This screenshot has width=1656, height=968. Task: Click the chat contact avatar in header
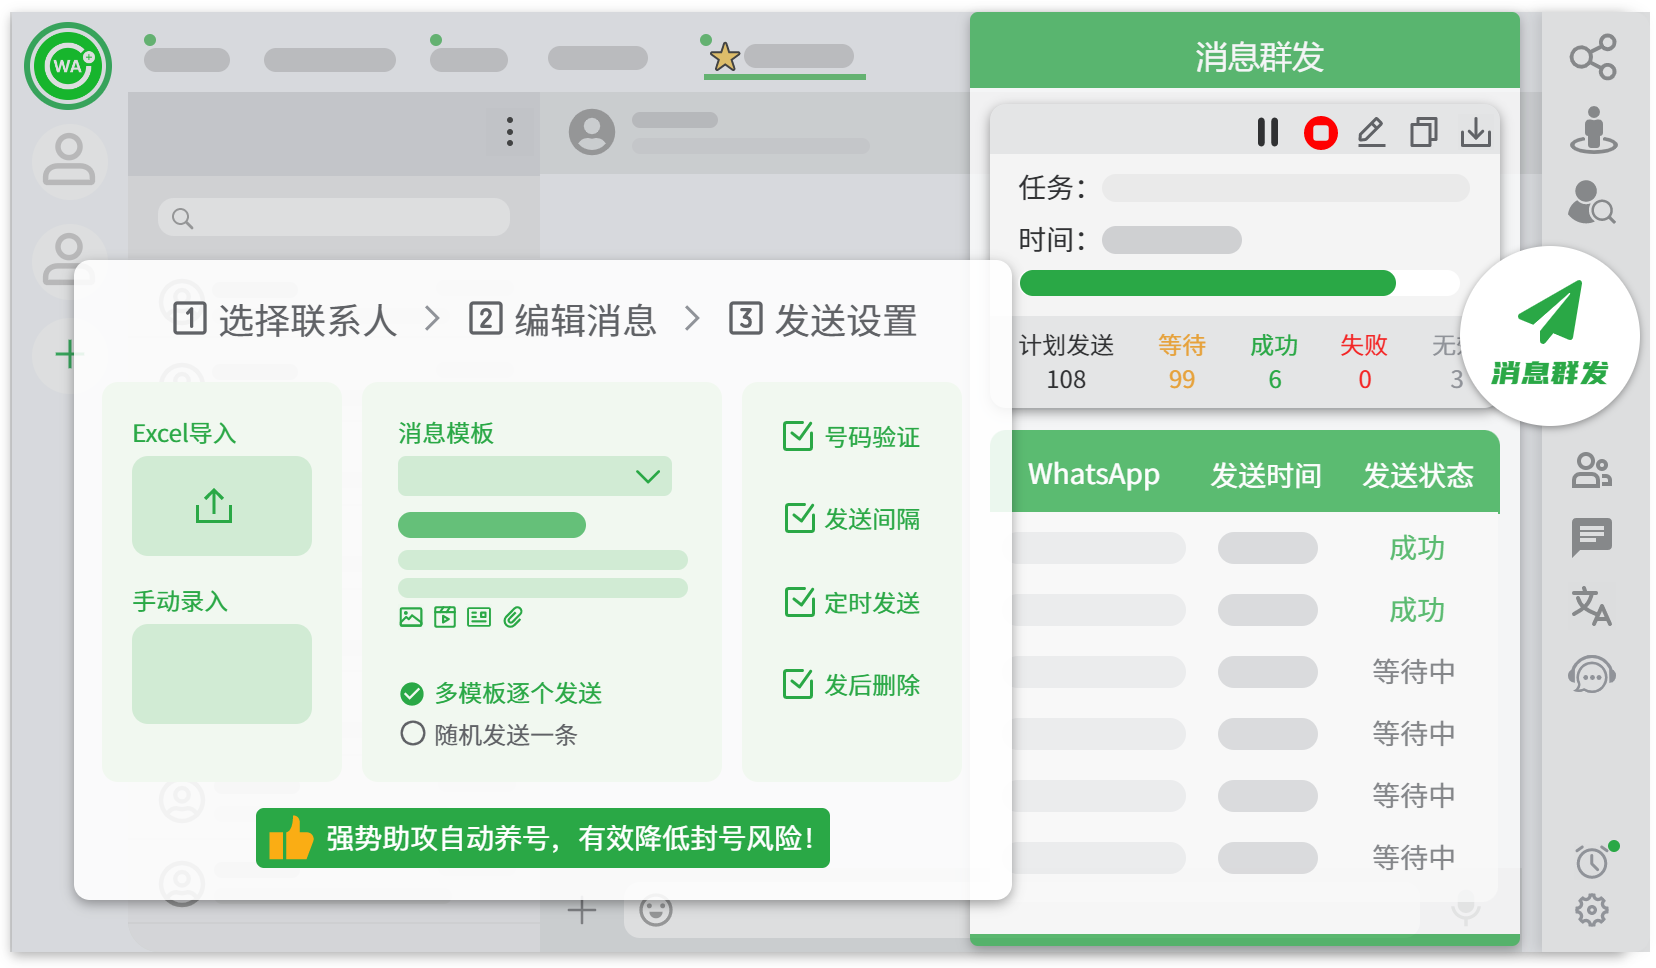pyautogui.click(x=592, y=132)
